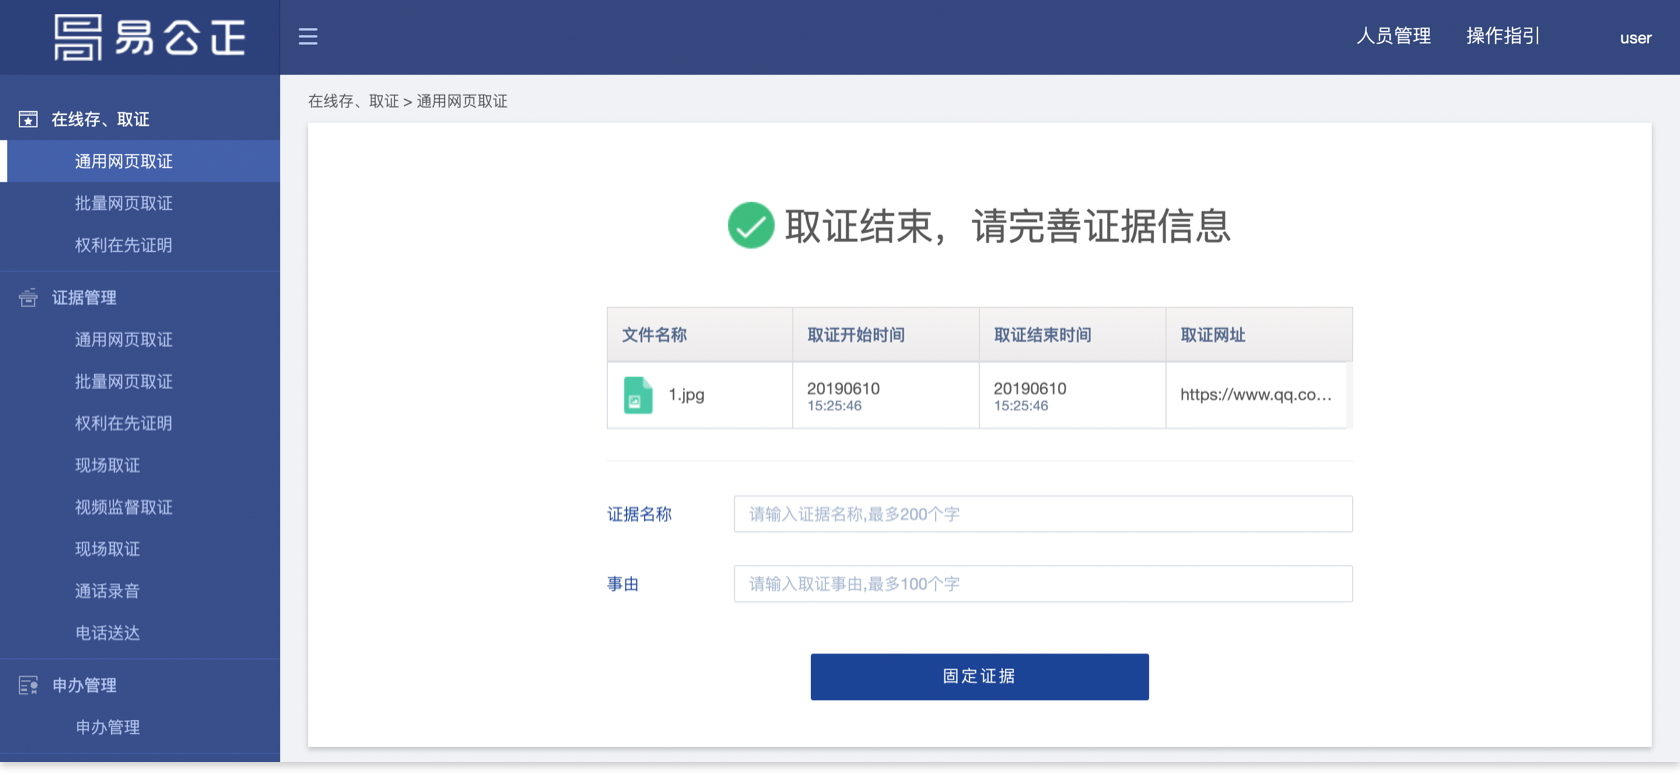Screen dimensions: 1680x776
Task: Click the truncated https://www.qq.co... URL
Action: (x=1255, y=395)
